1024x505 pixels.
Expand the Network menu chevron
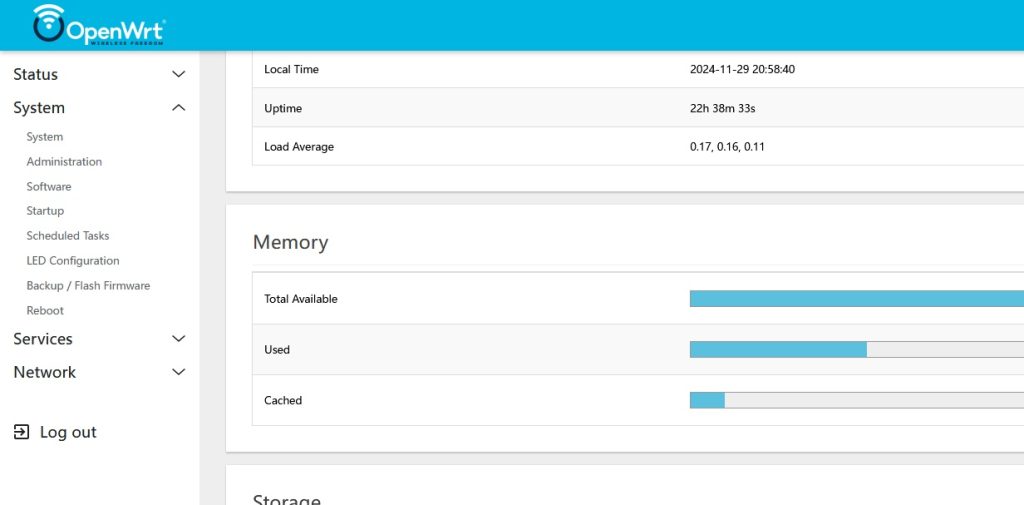pyautogui.click(x=179, y=372)
